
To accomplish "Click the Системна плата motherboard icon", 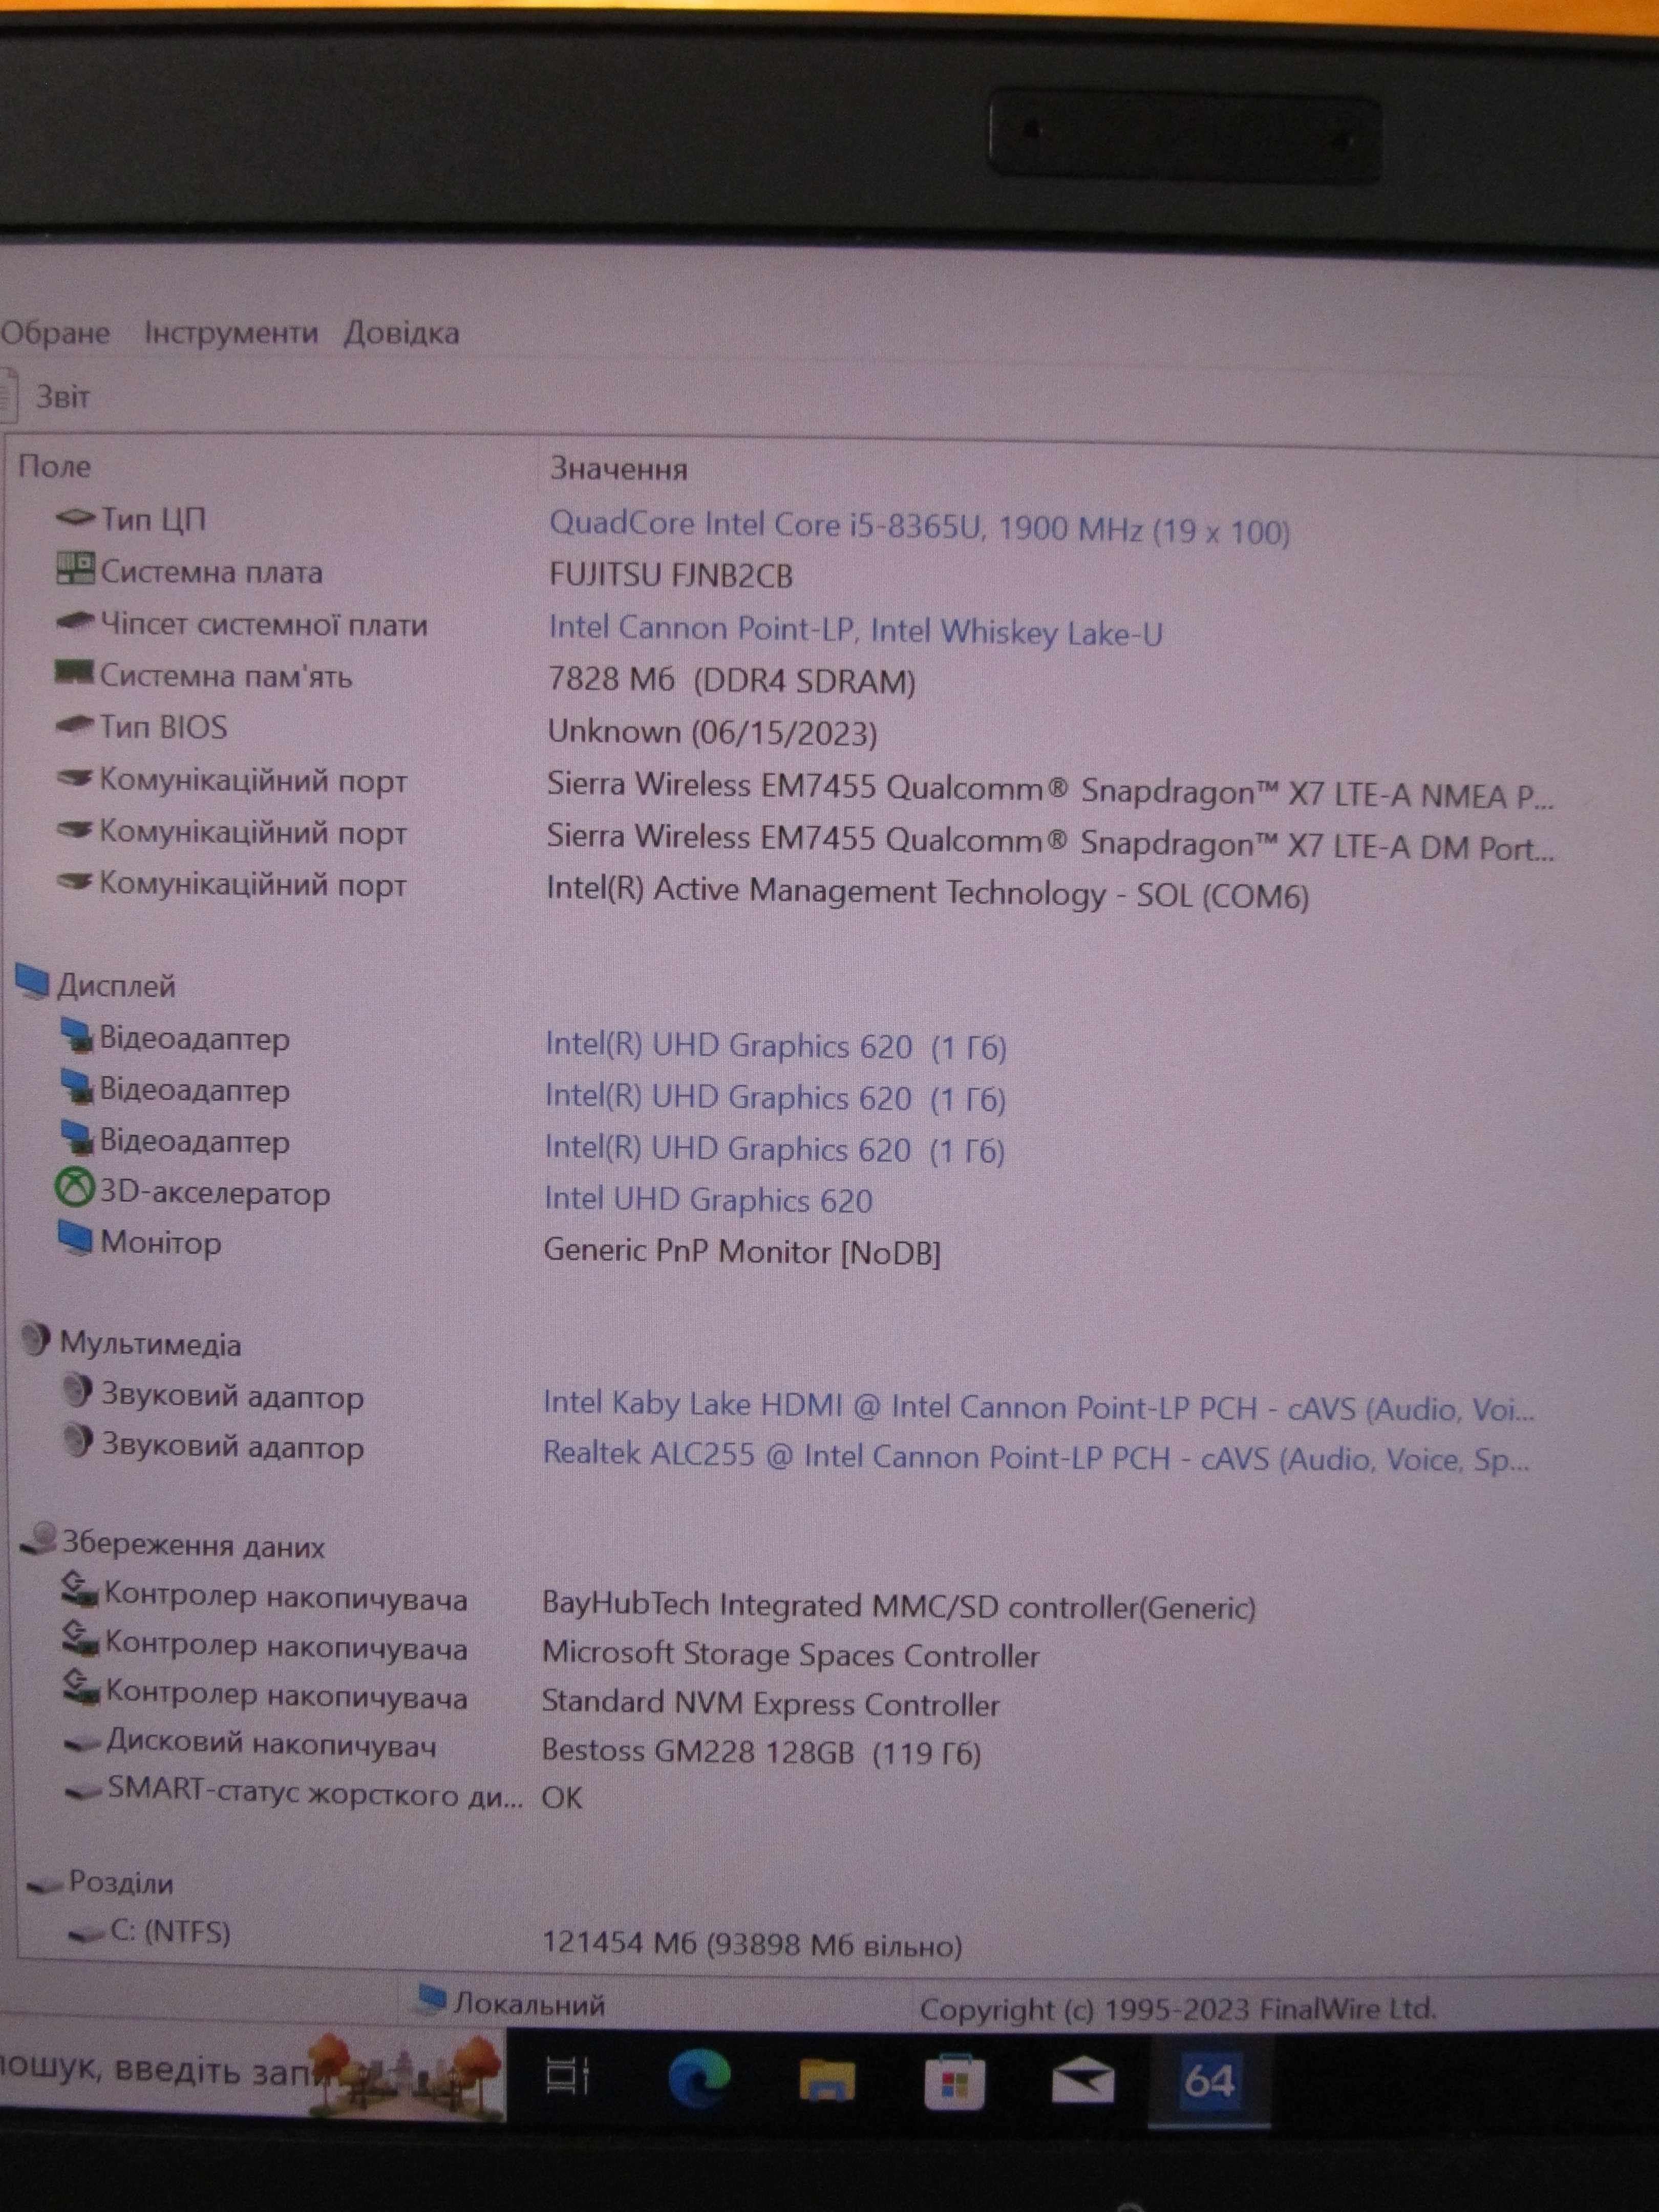I will pos(75,569).
